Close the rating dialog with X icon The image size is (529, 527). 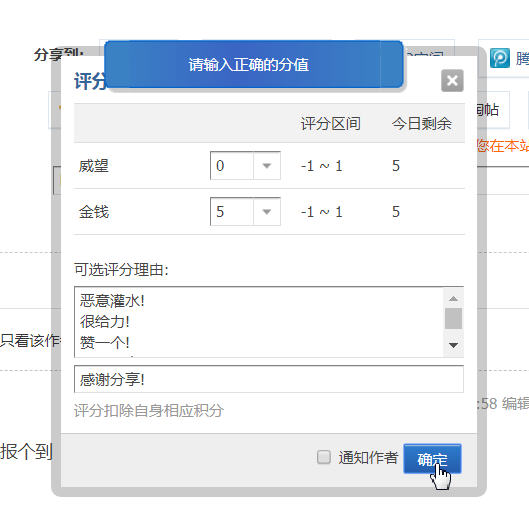pos(452,81)
